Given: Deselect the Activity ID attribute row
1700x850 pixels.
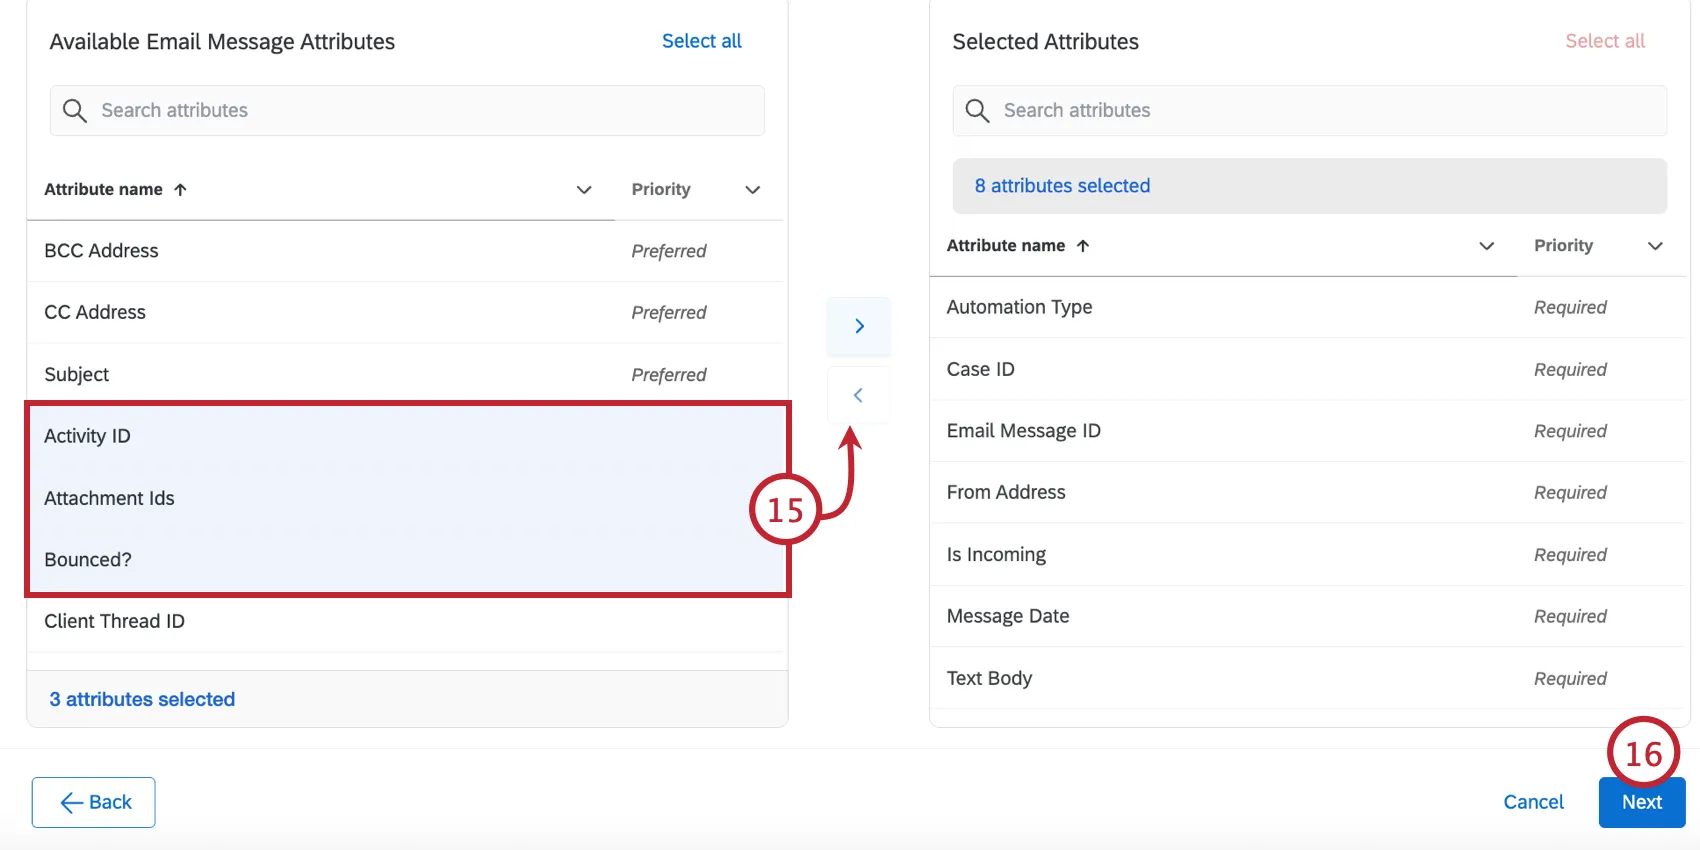Looking at the screenshot, I should tap(300, 436).
